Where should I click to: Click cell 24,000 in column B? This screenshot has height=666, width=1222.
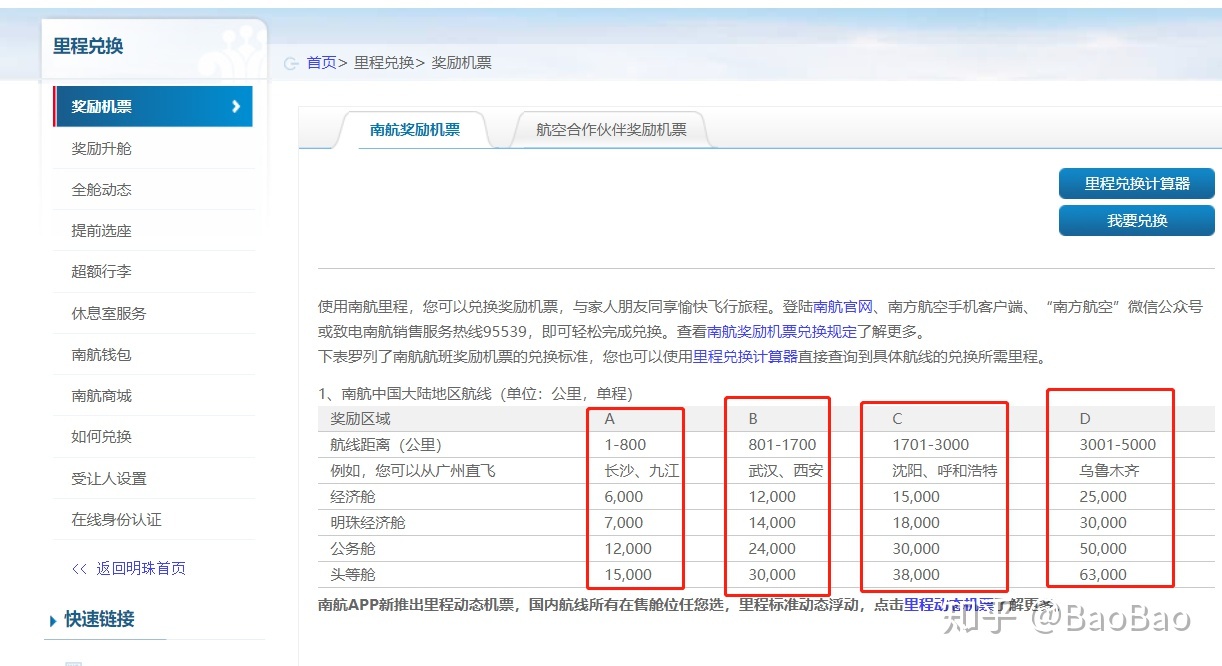(772, 548)
